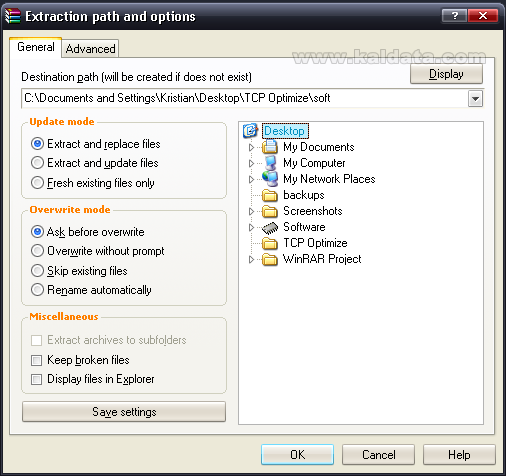Click the Save settings button
This screenshot has height=476, width=506.
(x=124, y=412)
